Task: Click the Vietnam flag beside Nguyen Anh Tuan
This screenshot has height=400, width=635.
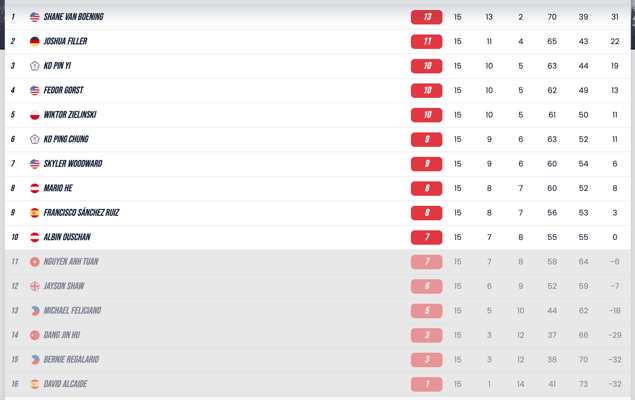Action: (x=35, y=262)
